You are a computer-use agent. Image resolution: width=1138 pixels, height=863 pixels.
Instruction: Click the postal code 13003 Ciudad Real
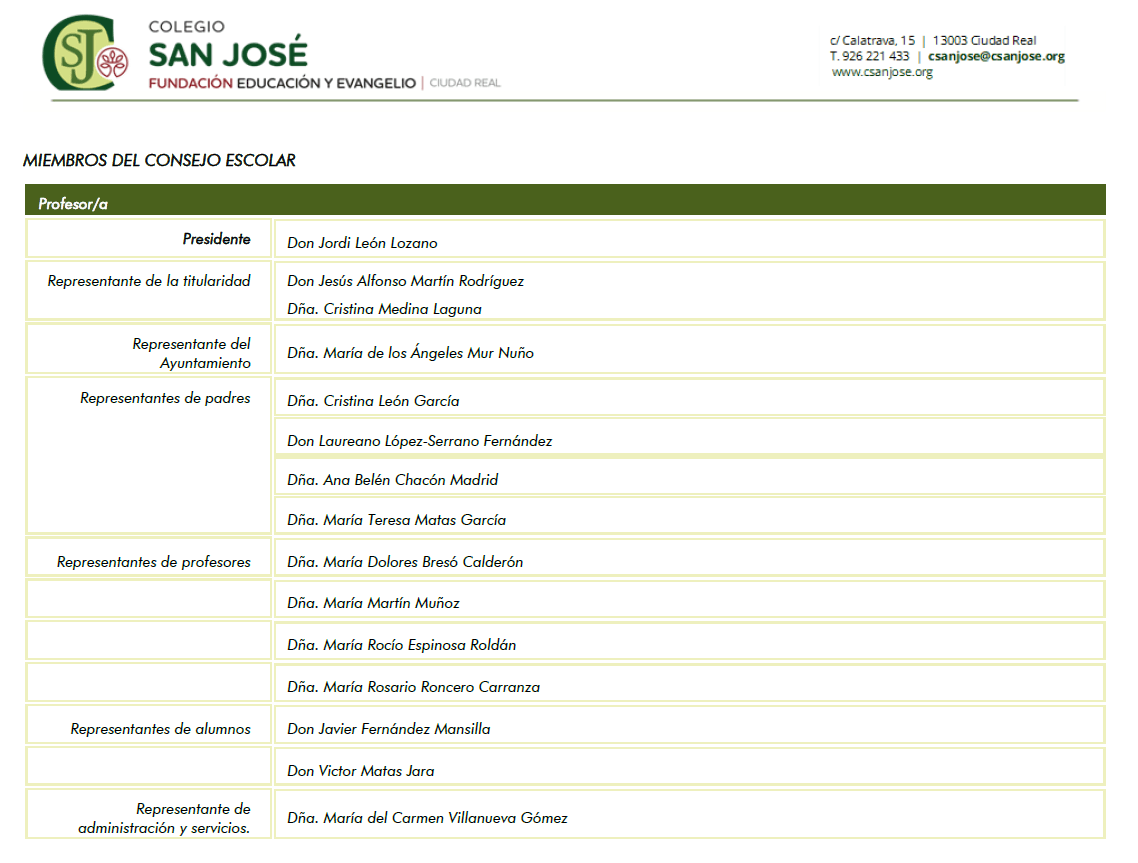point(984,41)
